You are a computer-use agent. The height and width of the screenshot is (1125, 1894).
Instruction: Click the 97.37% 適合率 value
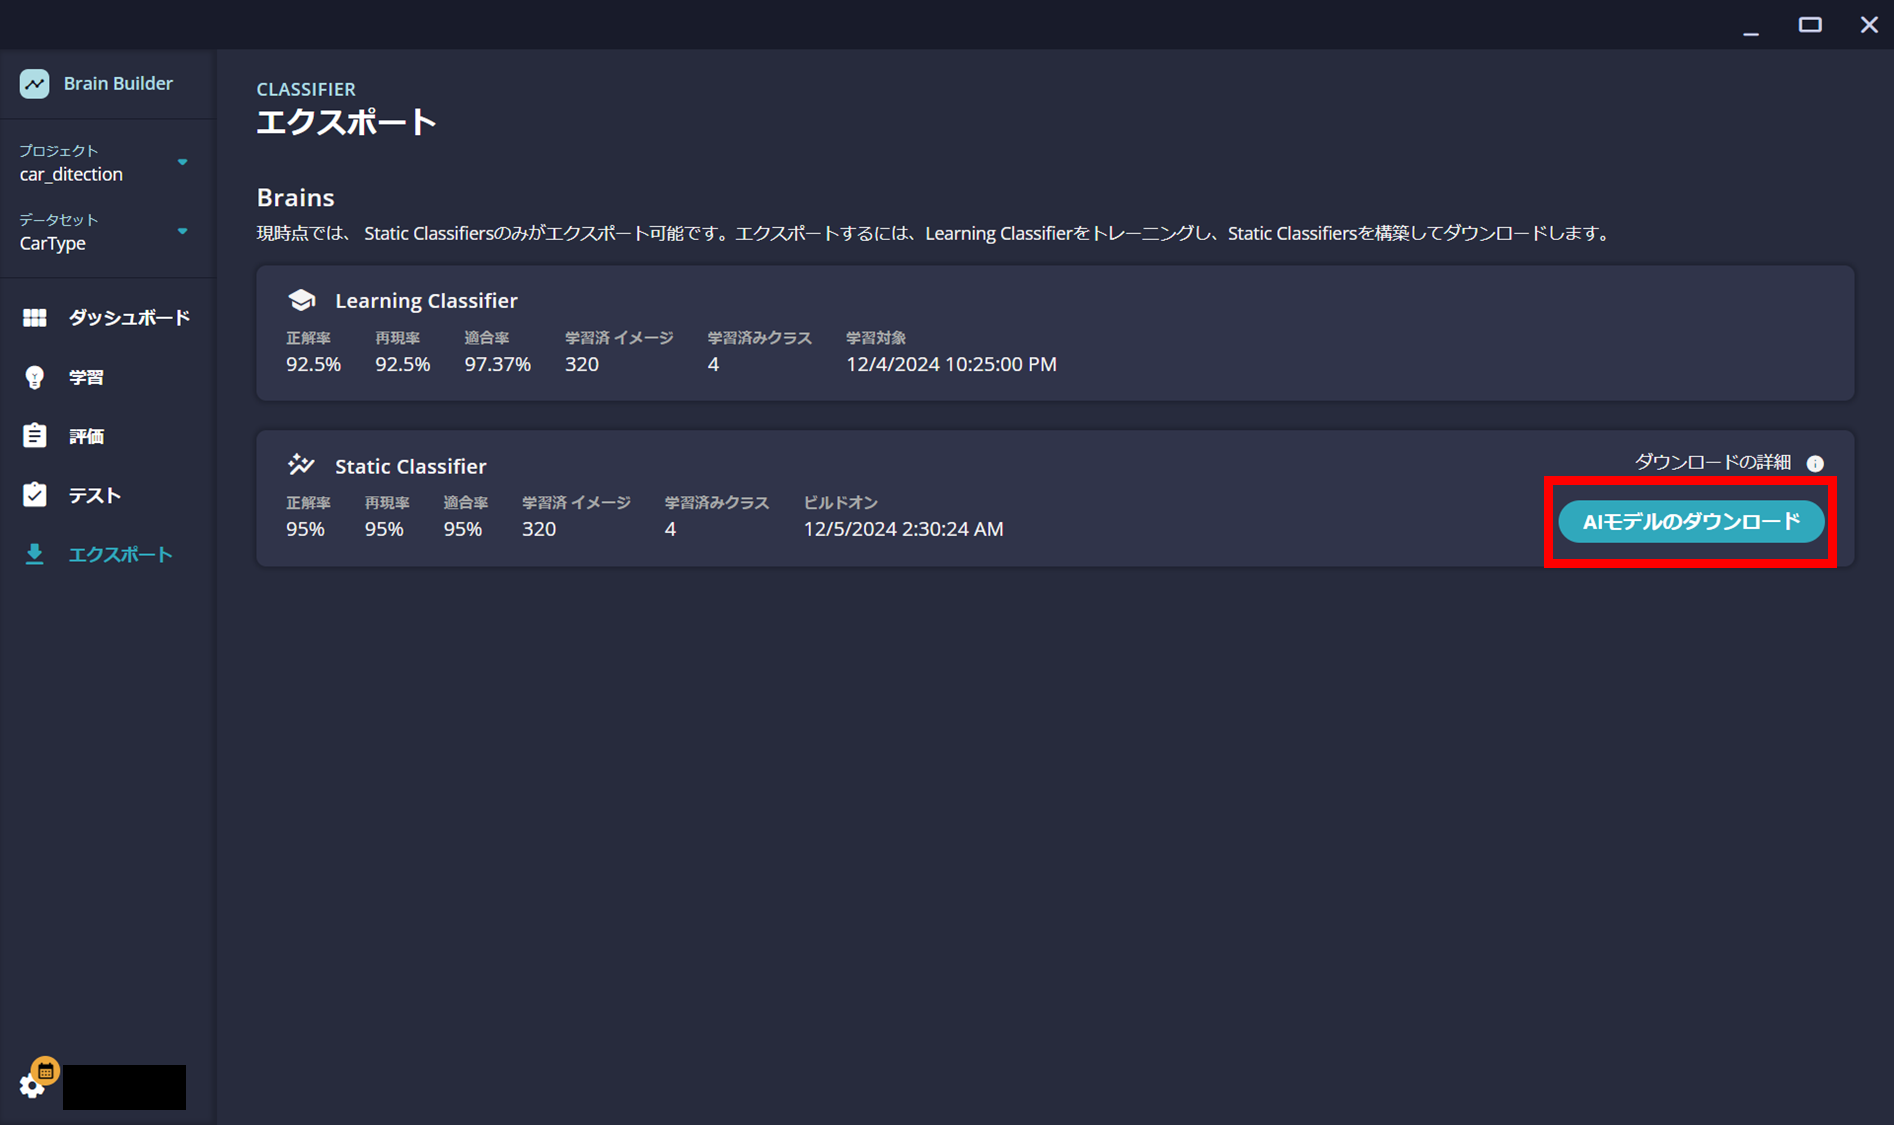(x=497, y=364)
